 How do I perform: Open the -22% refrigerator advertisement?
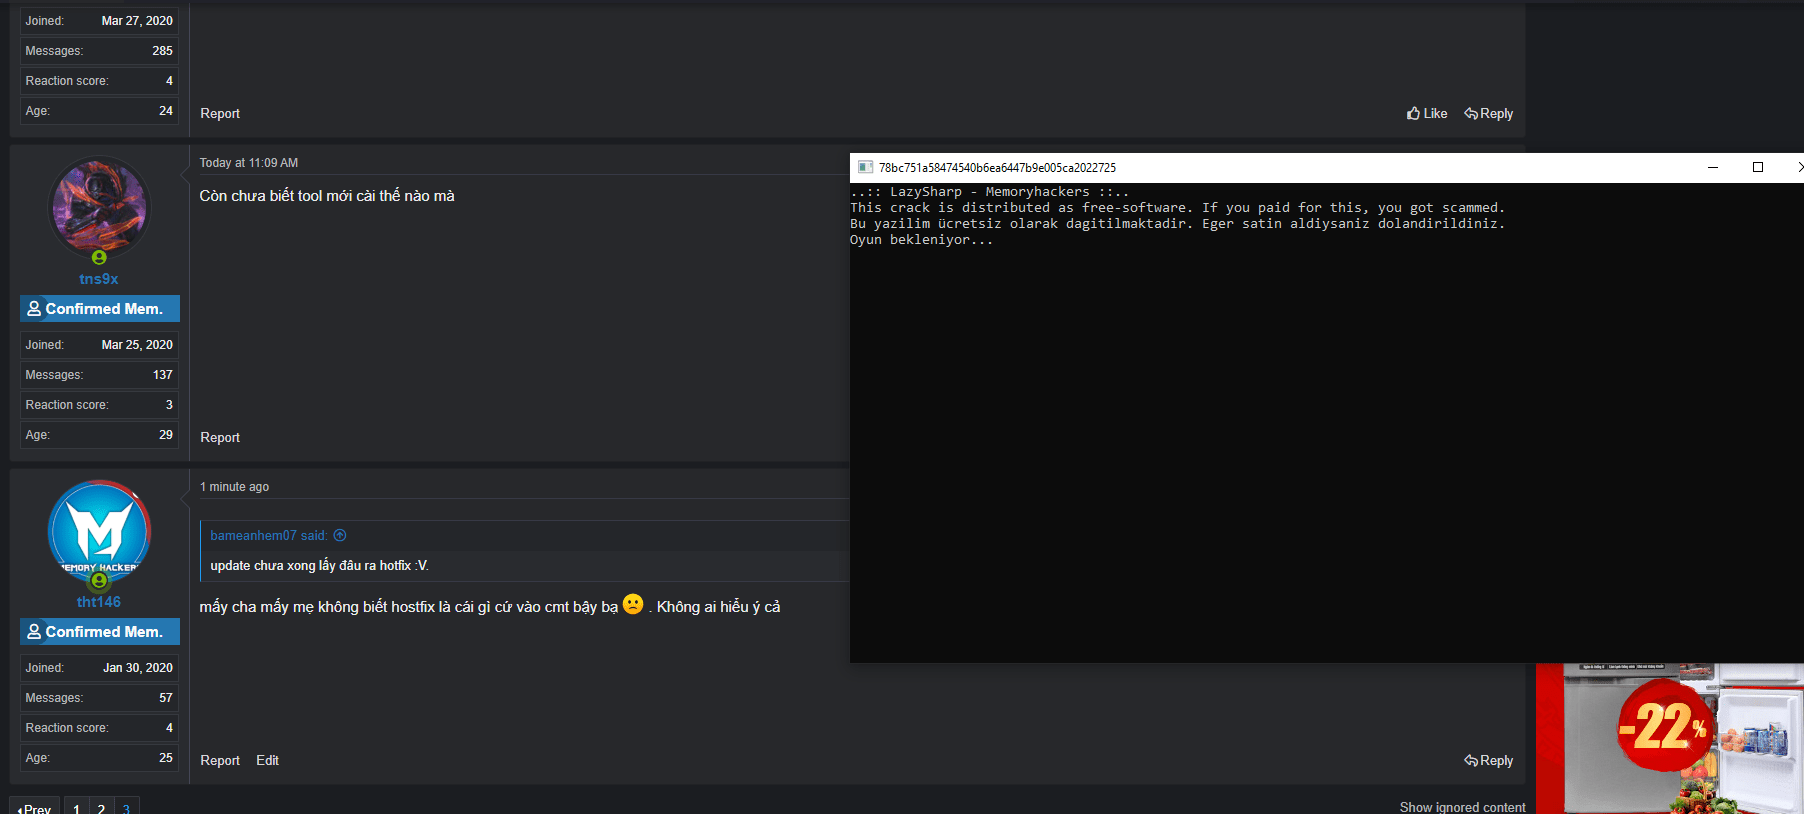tap(1670, 738)
